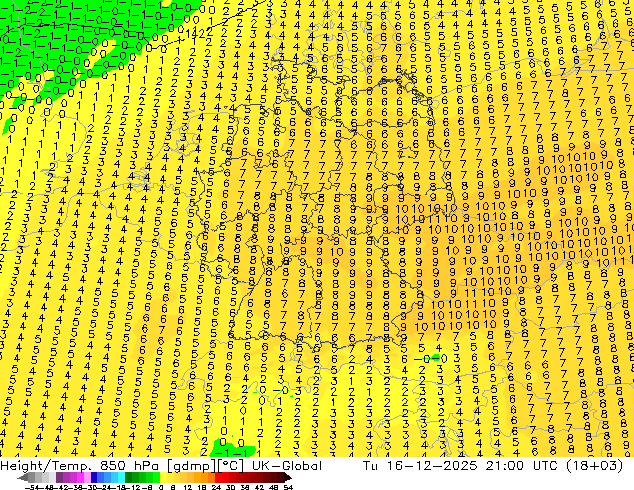Click the bright lime green legend swatch
The height and width of the screenshot is (490, 634).
click(156, 477)
